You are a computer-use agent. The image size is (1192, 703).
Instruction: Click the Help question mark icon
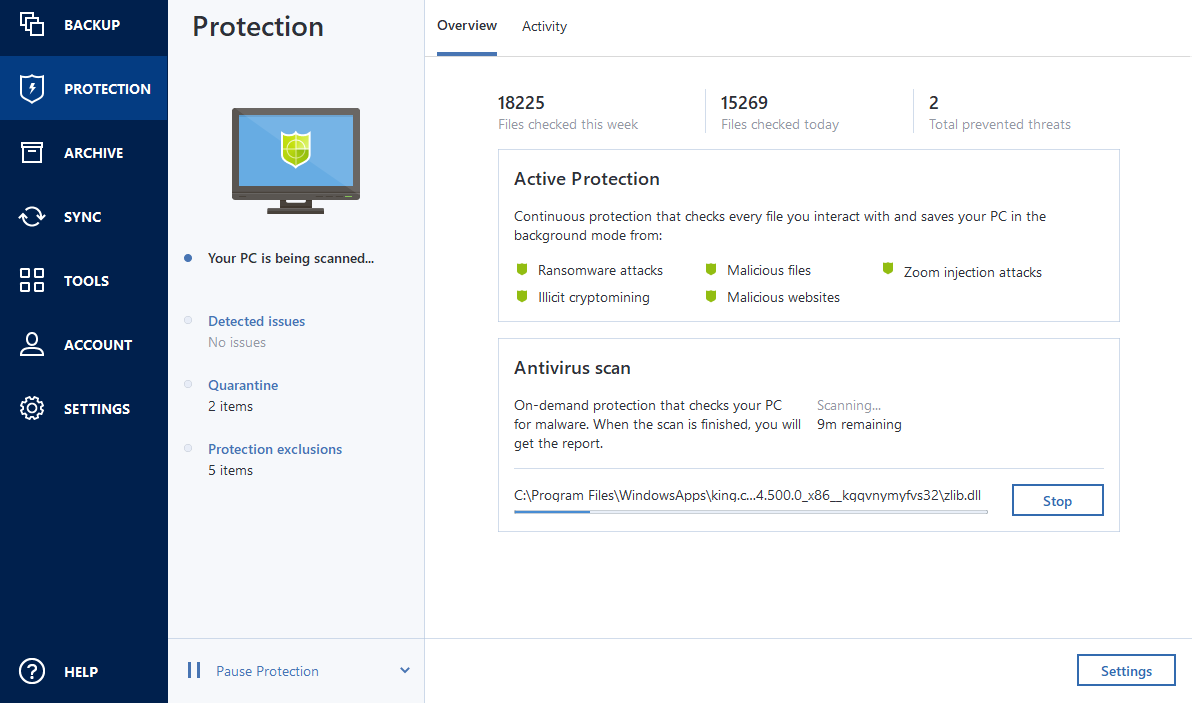coord(31,671)
